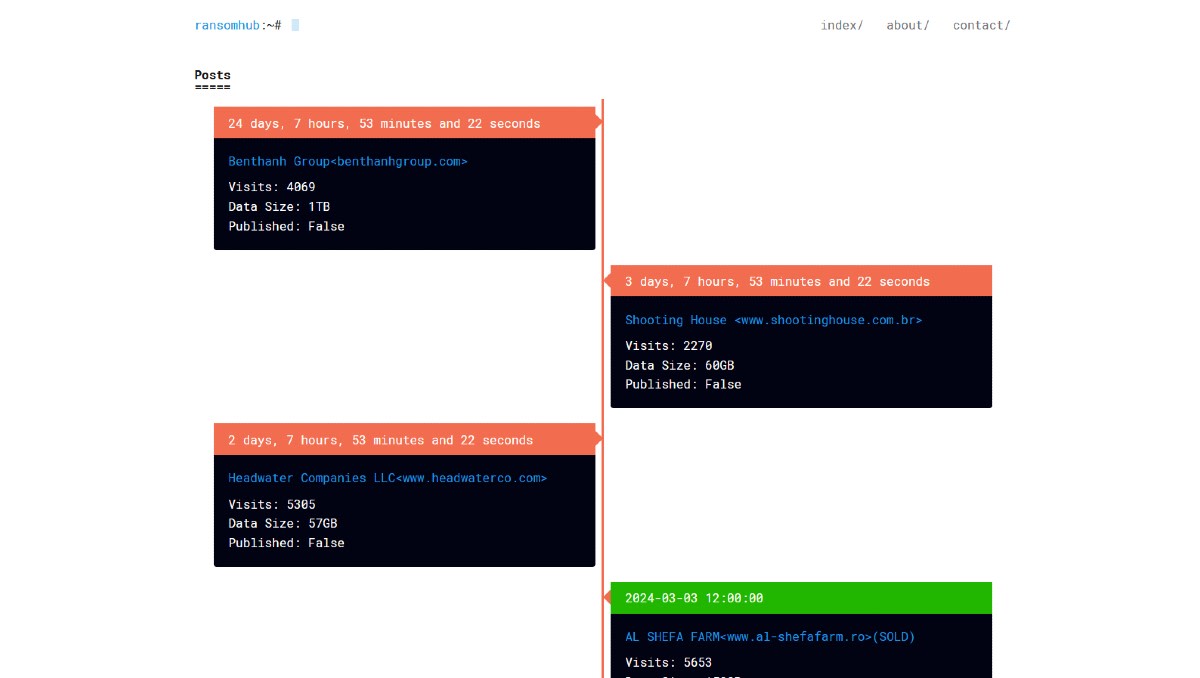The image size is (1200, 678).
Task: Click the Published: False field on Benthanh post
Action: coord(287,226)
